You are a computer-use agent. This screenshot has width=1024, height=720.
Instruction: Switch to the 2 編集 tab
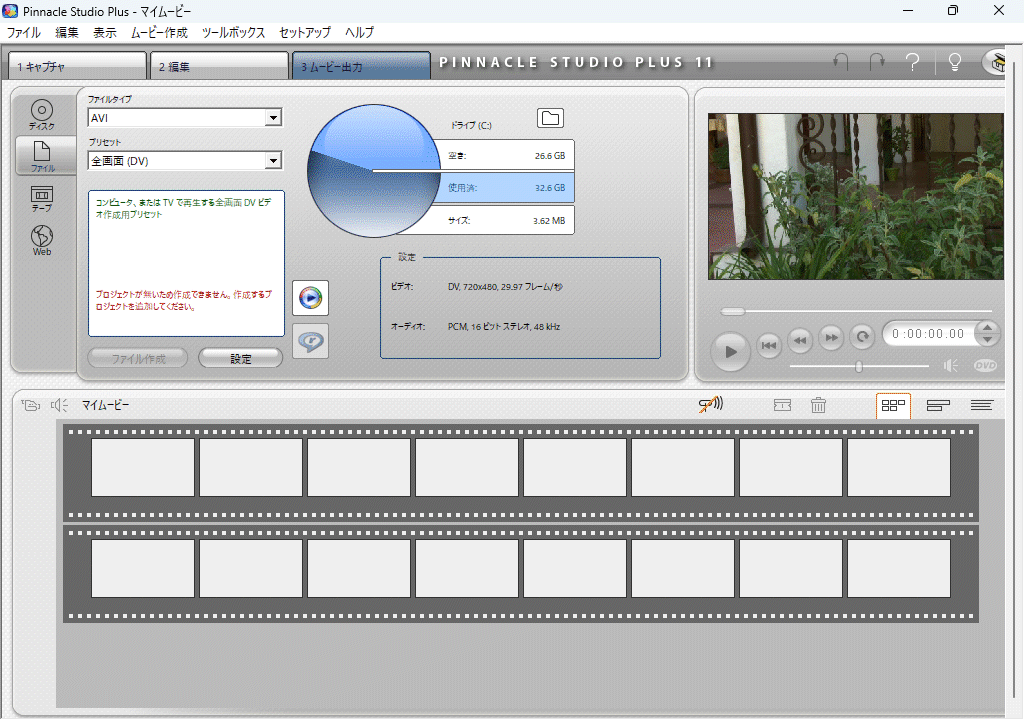tap(219, 66)
